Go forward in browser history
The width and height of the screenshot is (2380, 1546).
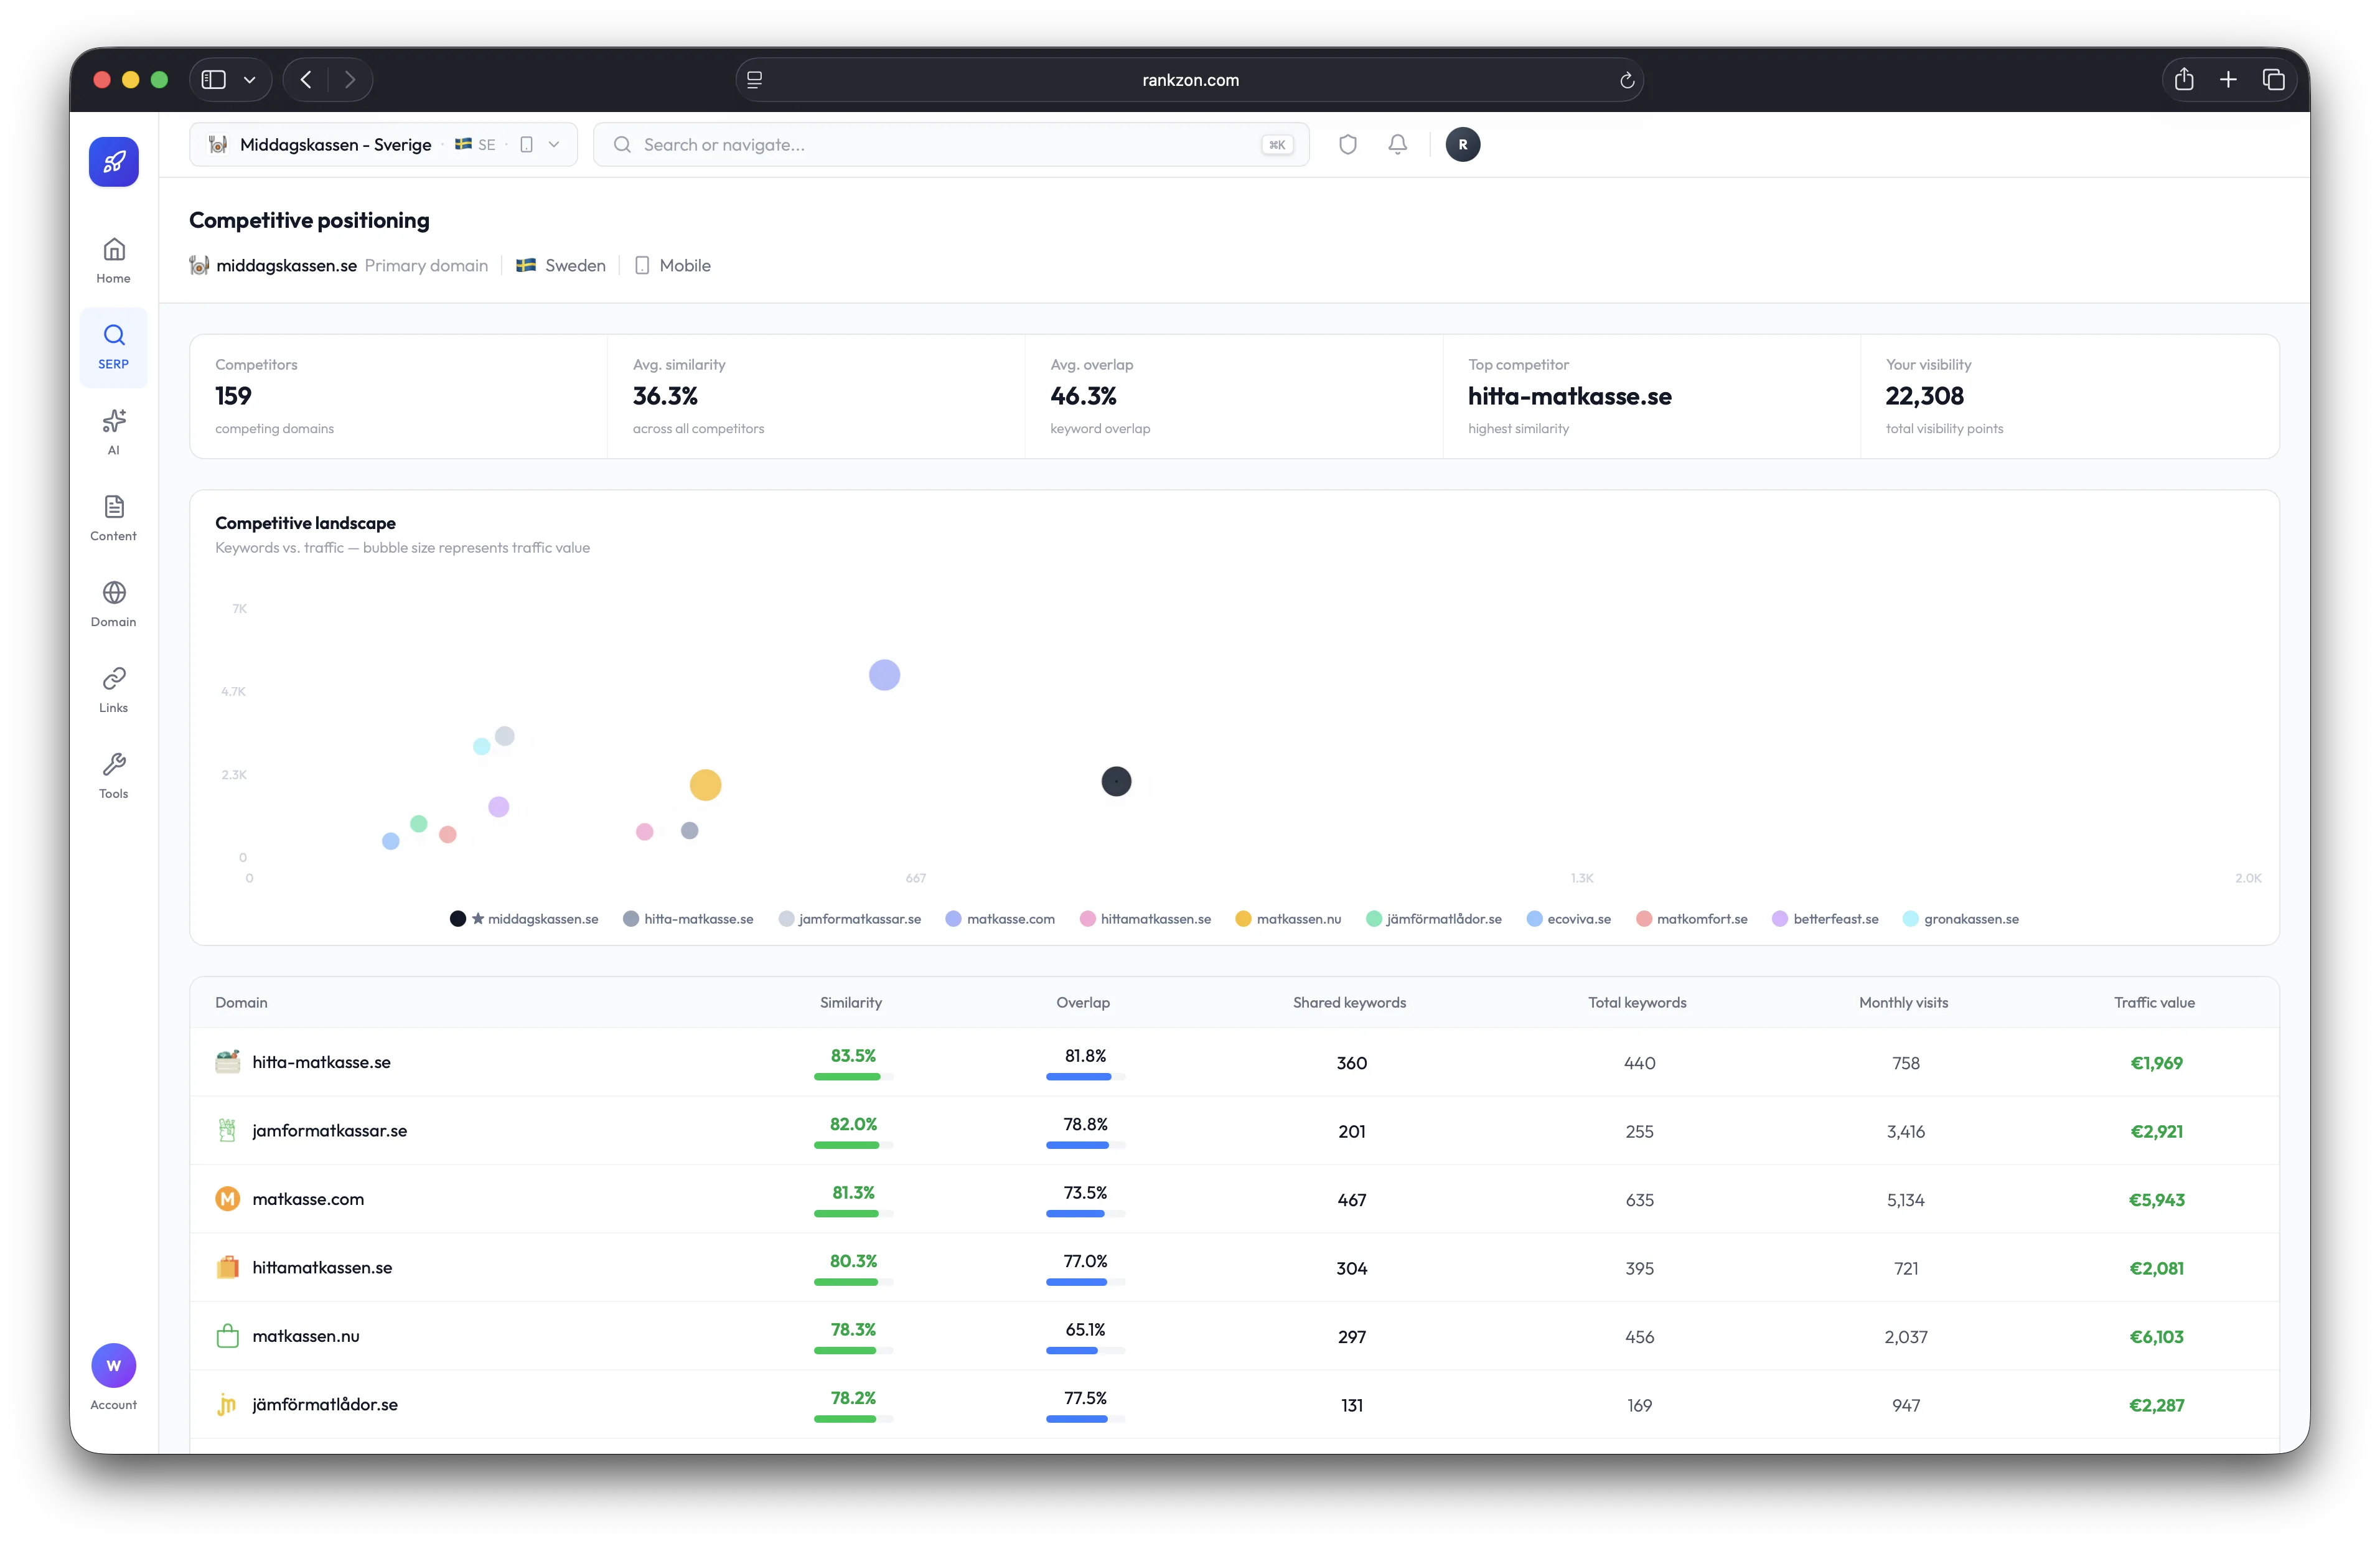pyautogui.click(x=350, y=80)
